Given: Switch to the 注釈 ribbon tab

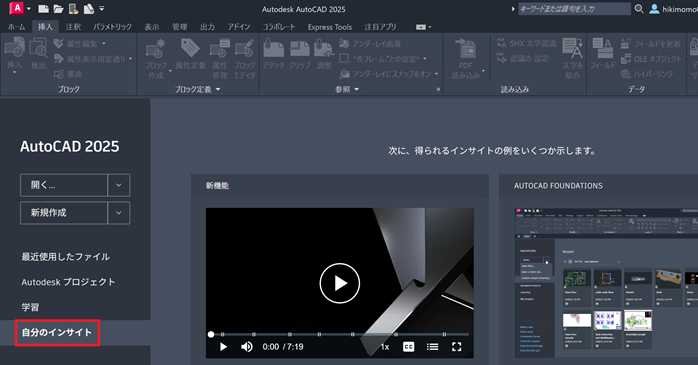Looking at the screenshot, I should point(73,27).
